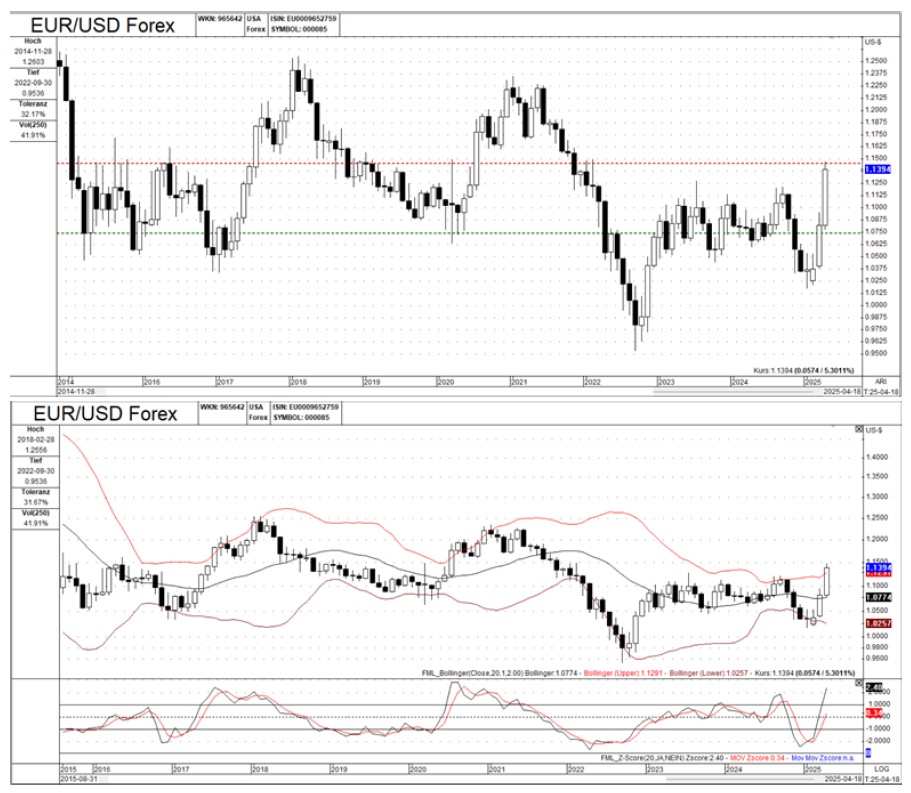Toggle the ARI scale label in upper chart
Screen dimensions: 911x793
click(881, 381)
